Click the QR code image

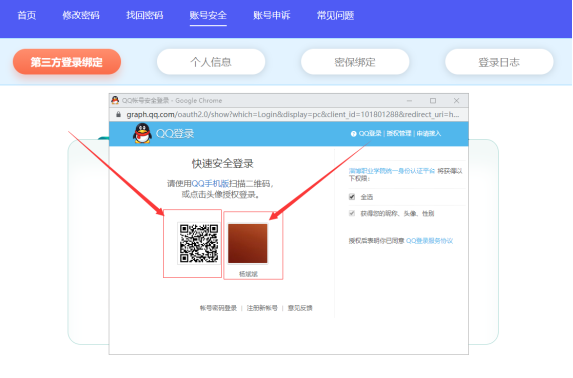pos(199,243)
